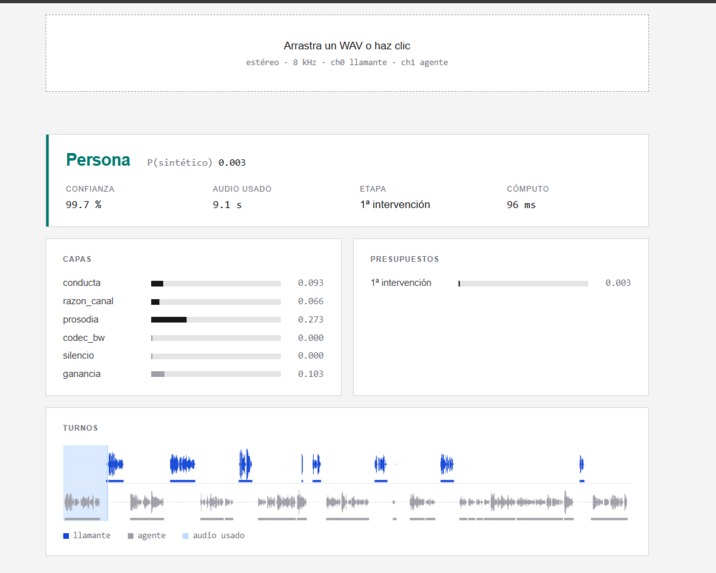The width and height of the screenshot is (716, 573).
Task: Click the conducta score 0.093
Action: point(311,283)
